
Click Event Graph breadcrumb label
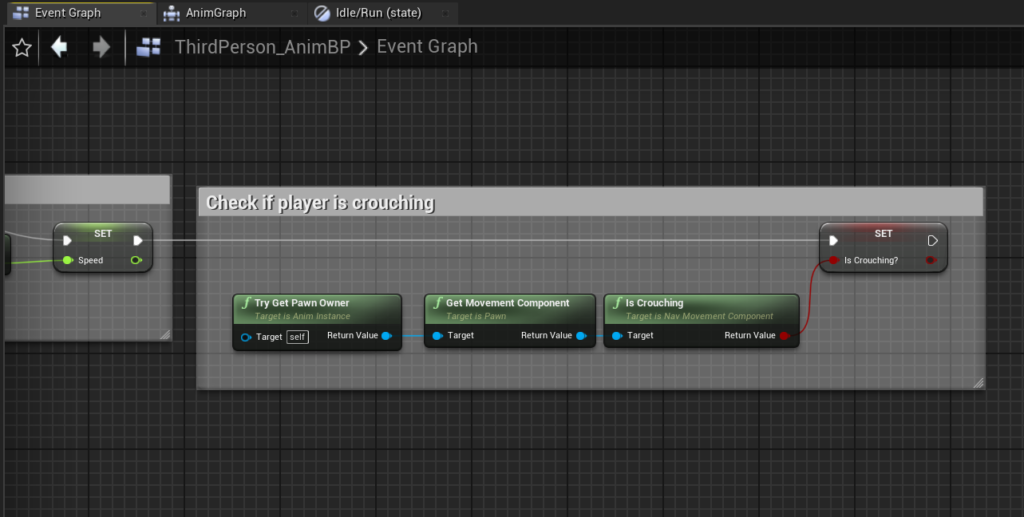coord(427,47)
